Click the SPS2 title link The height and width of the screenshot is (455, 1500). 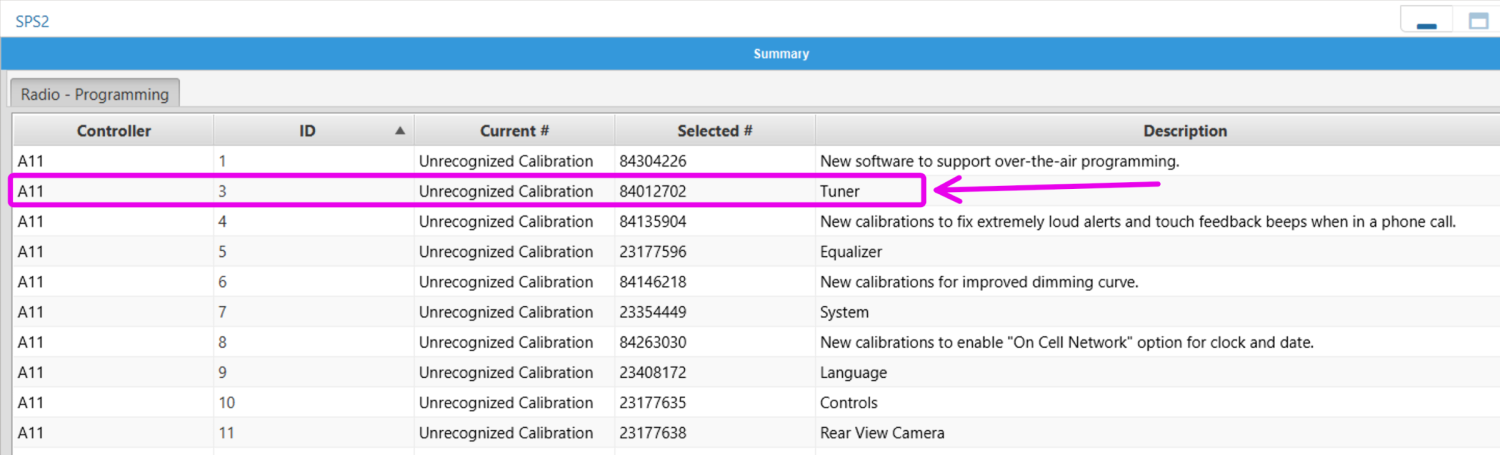(x=32, y=21)
